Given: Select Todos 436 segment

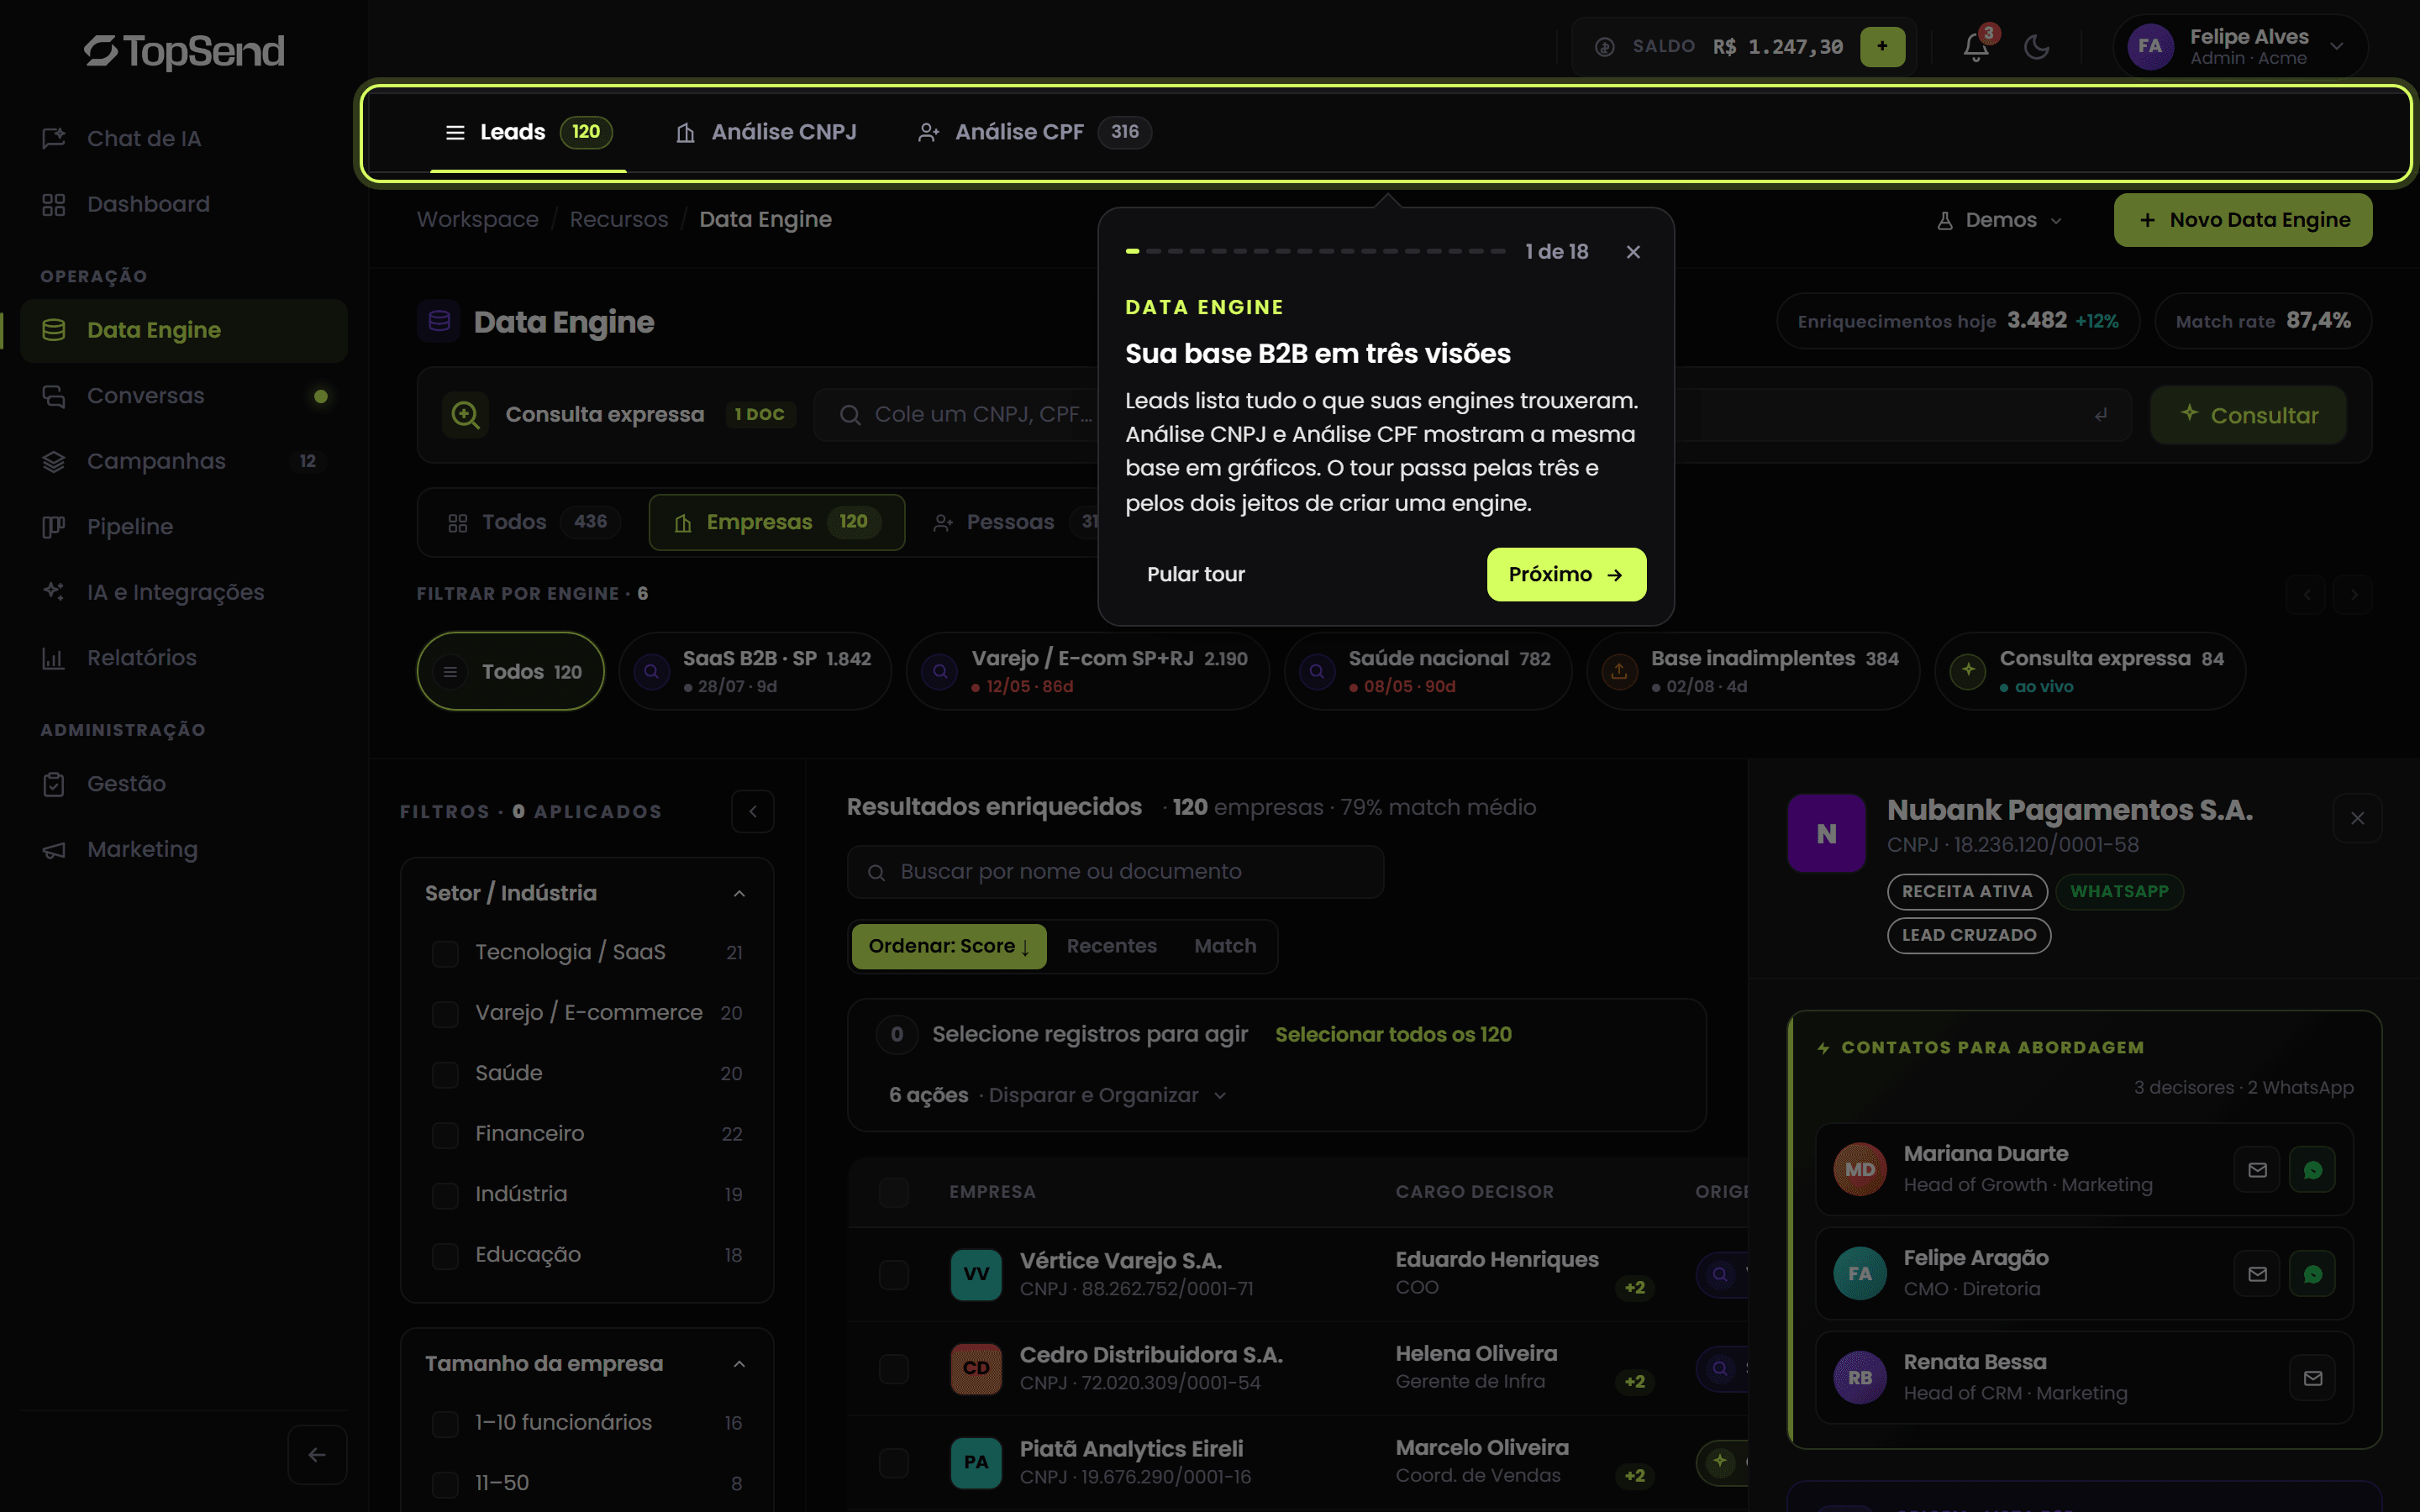Looking at the screenshot, I should click(534, 522).
